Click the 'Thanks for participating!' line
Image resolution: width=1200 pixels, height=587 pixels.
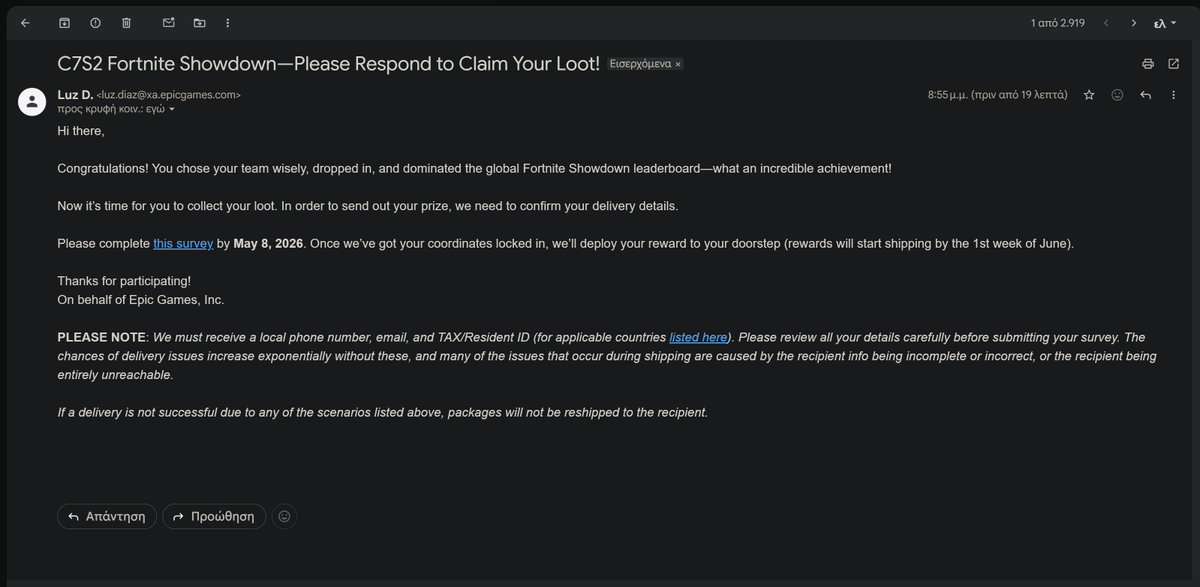(x=124, y=281)
